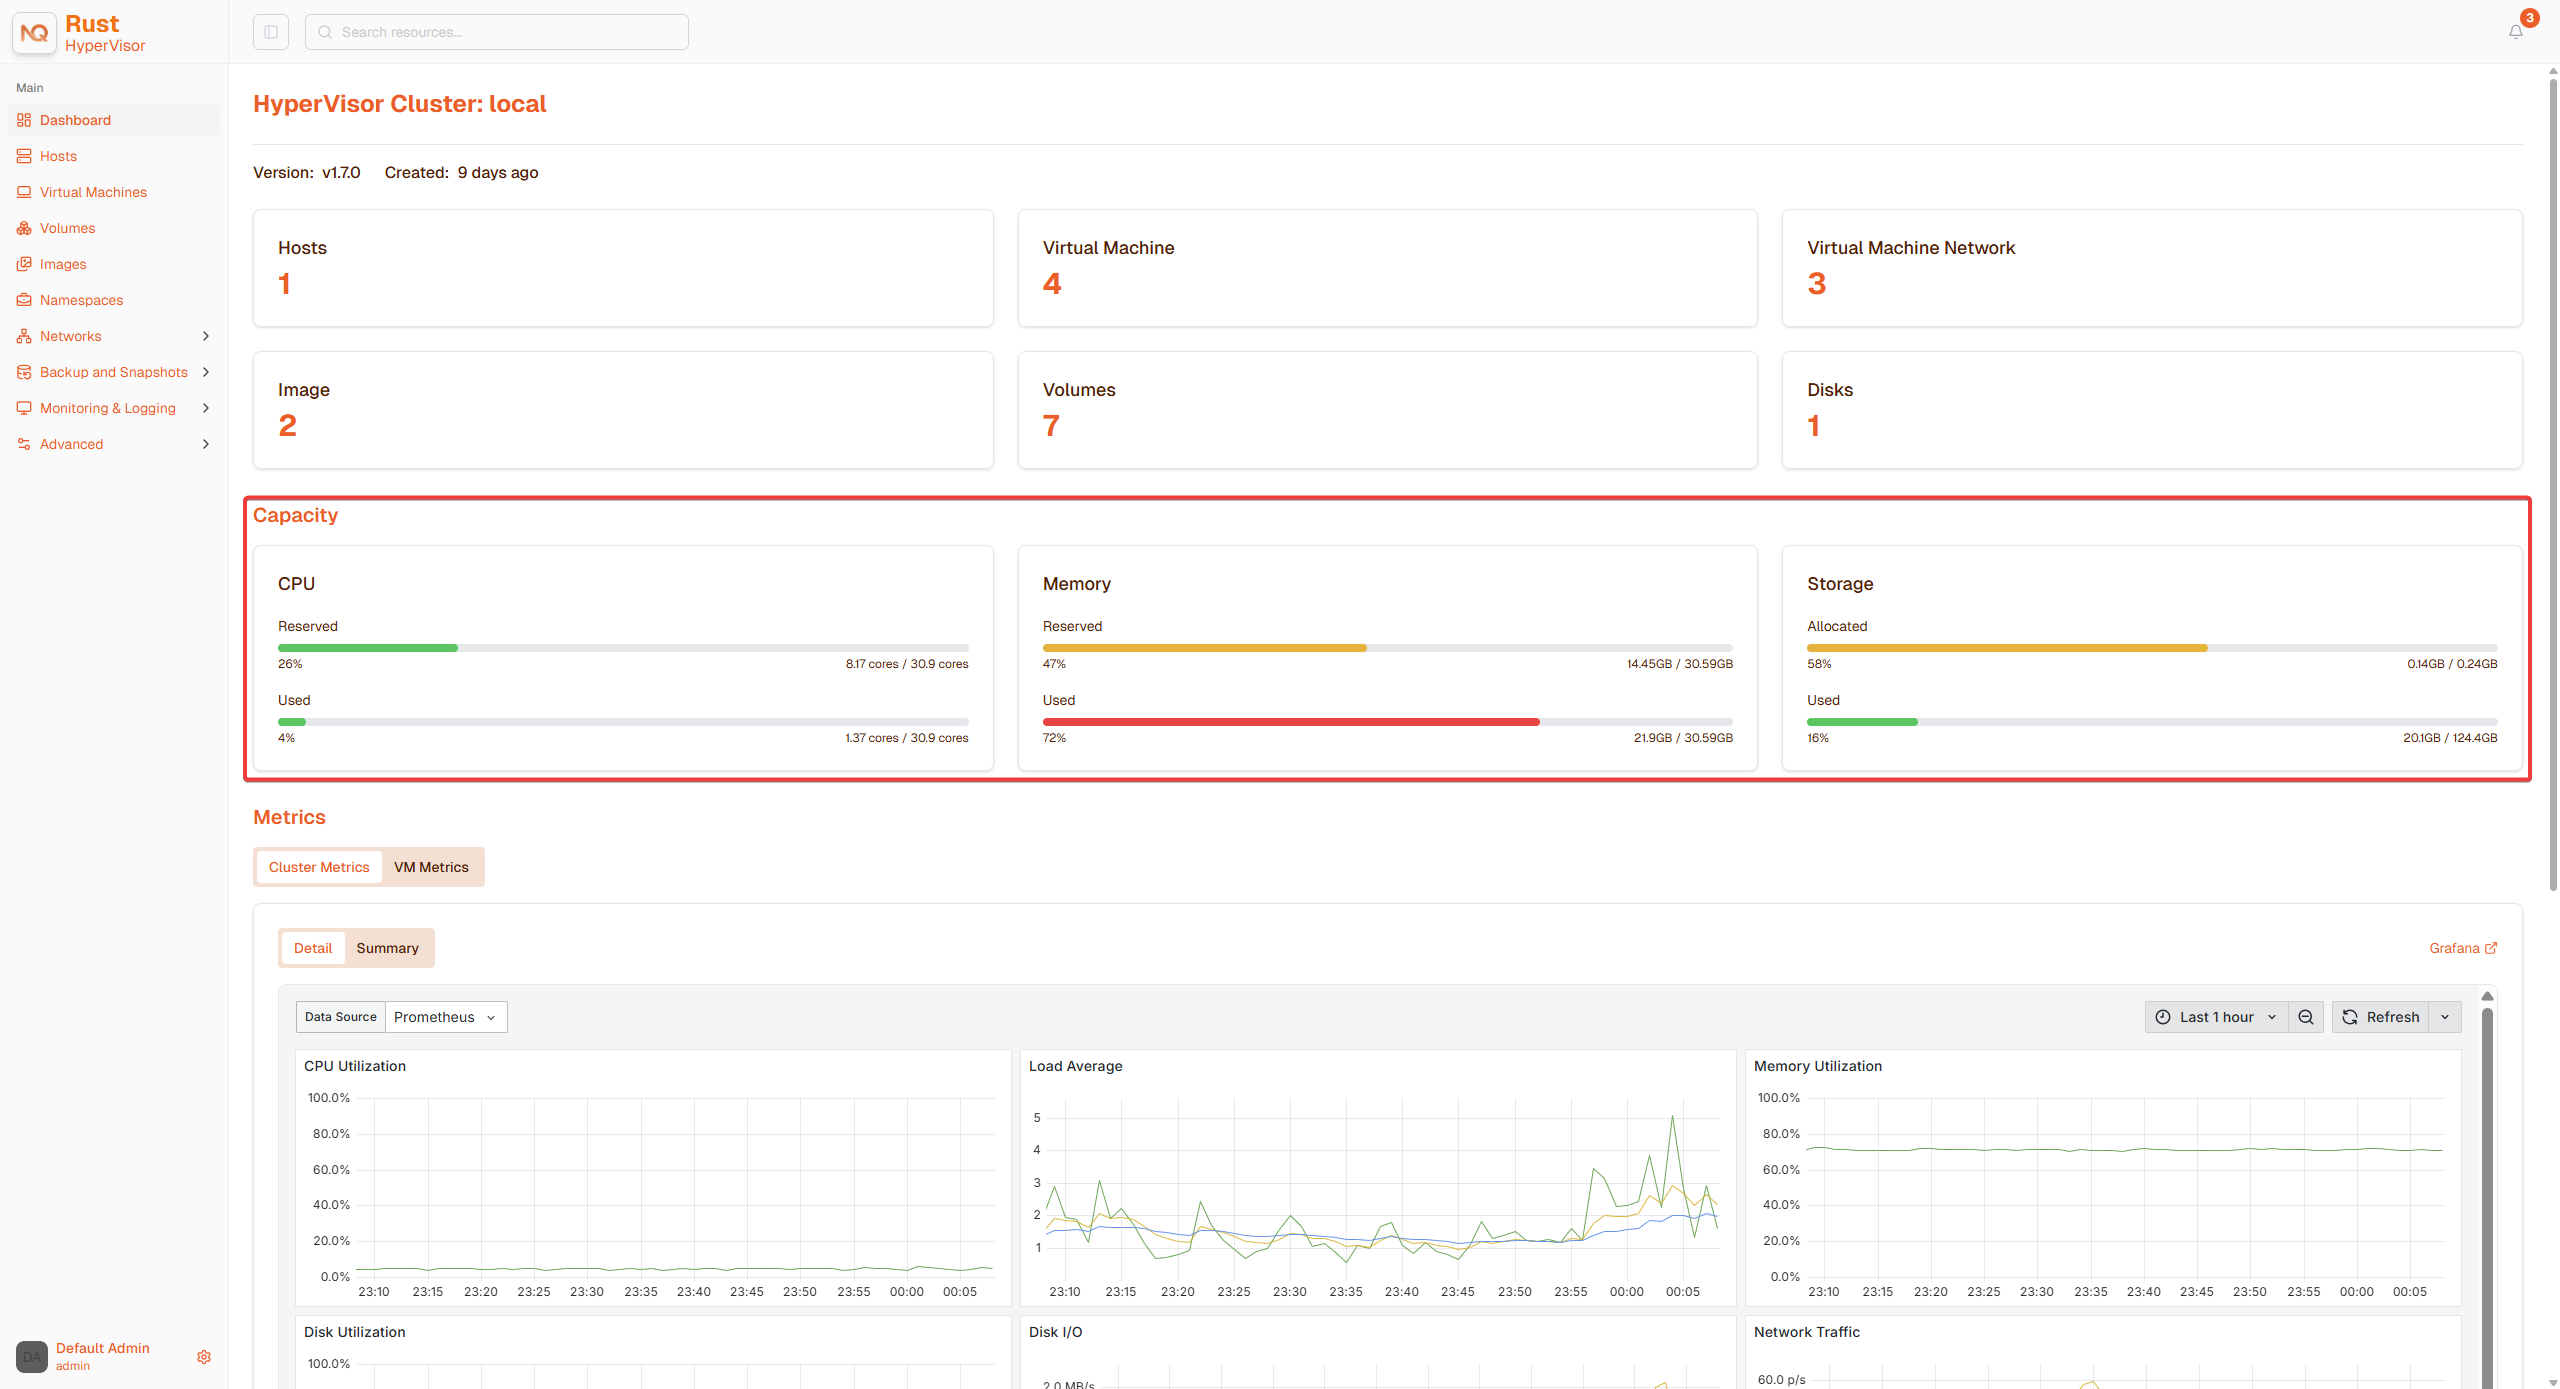The width and height of the screenshot is (2560, 1389).
Task: Open the Grafana link
Action: tap(2463, 948)
